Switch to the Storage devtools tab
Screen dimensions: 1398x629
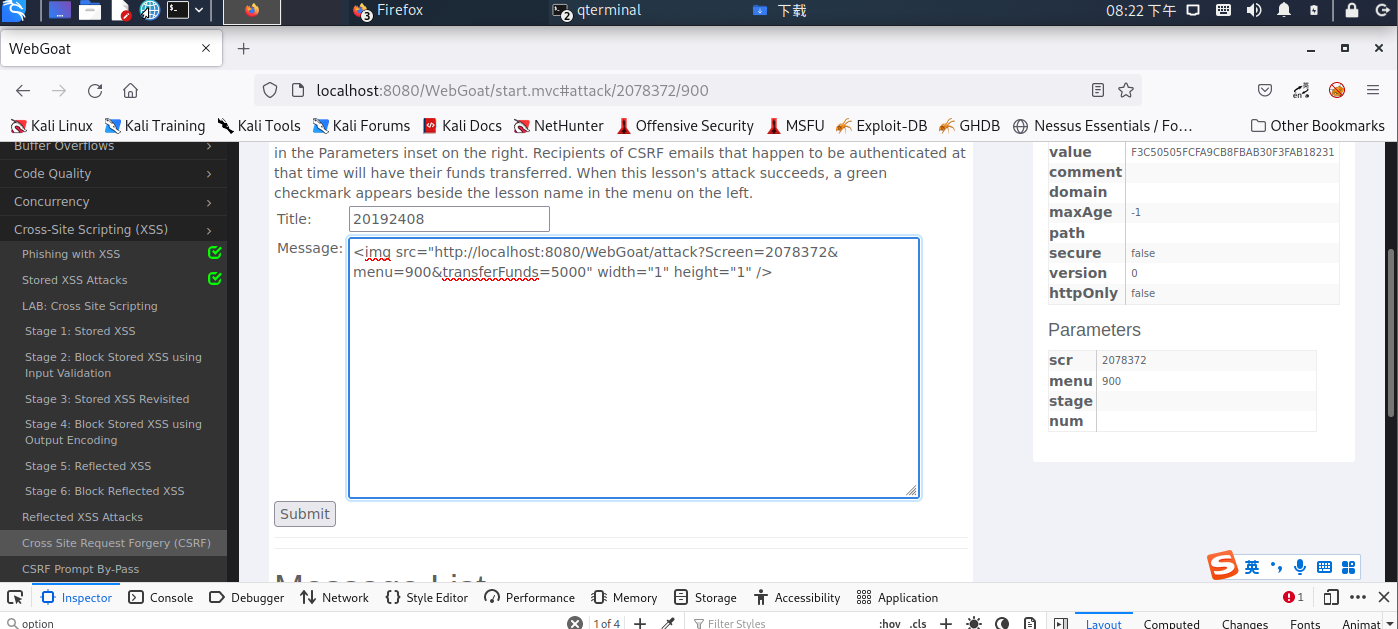click(x=705, y=597)
